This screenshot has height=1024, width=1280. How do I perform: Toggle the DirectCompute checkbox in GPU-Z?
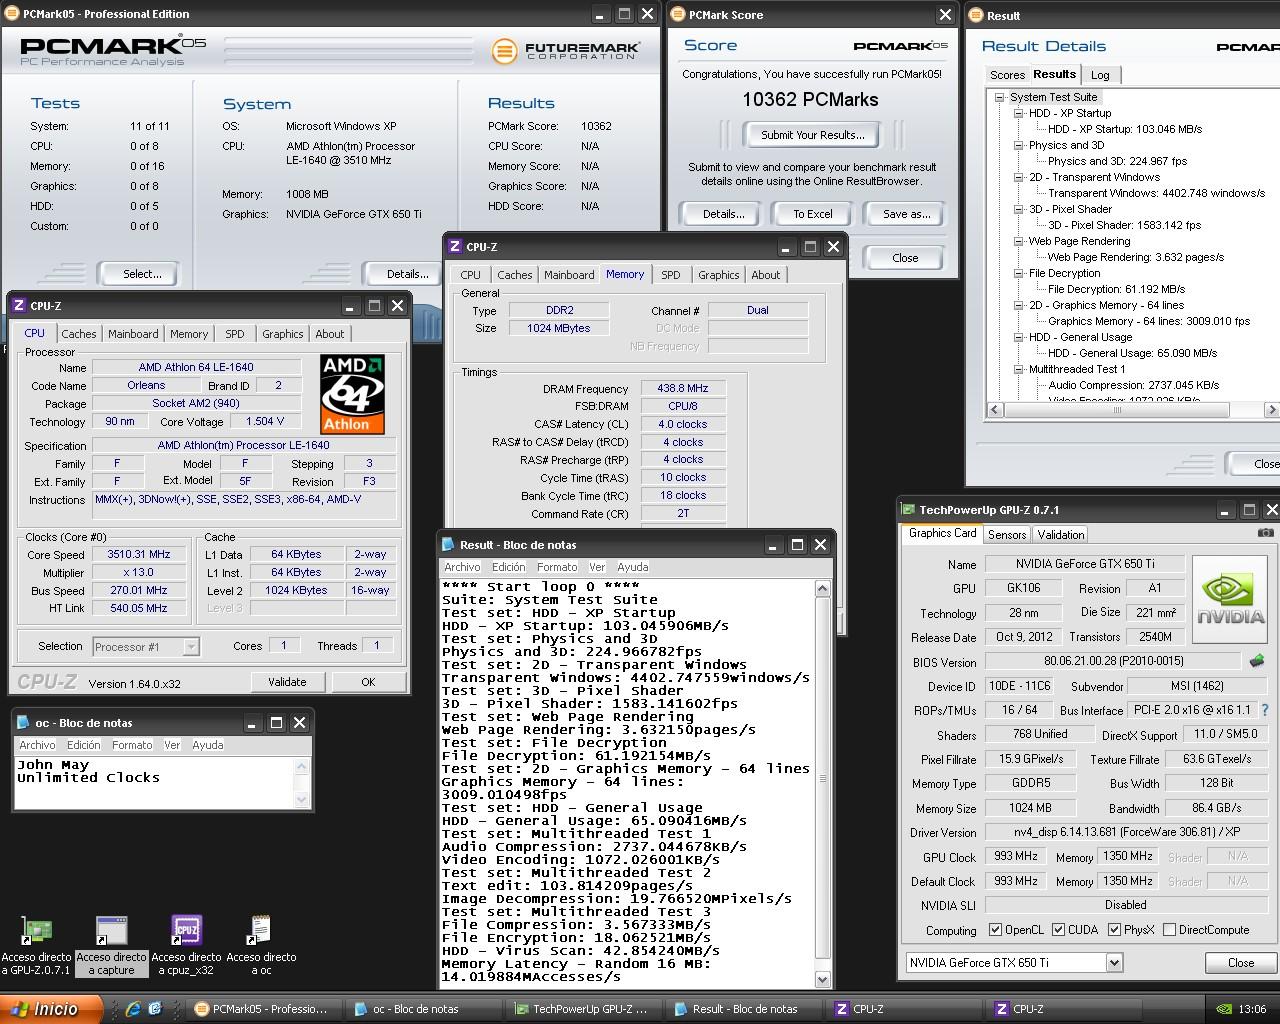point(1169,930)
